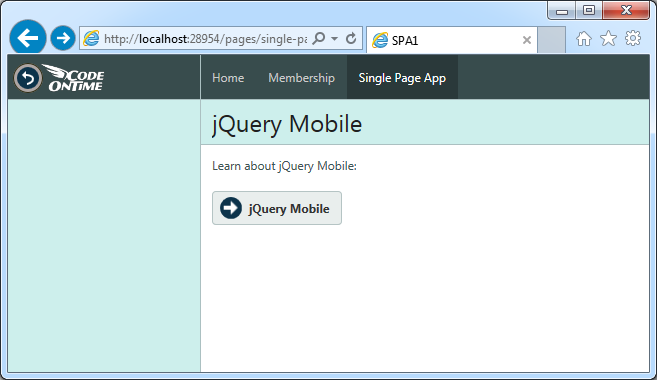Open the Home menu item
The width and height of the screenshot is (657, 380).
(x=228, y=78)
